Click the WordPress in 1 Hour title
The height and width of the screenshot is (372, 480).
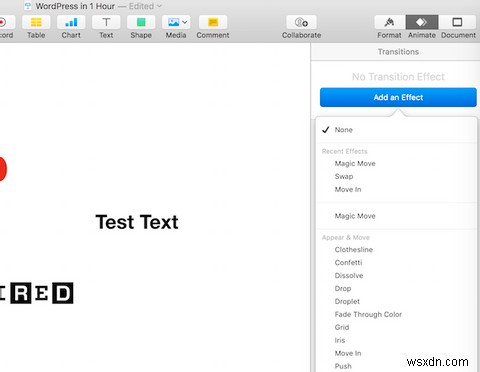point(75,6)
